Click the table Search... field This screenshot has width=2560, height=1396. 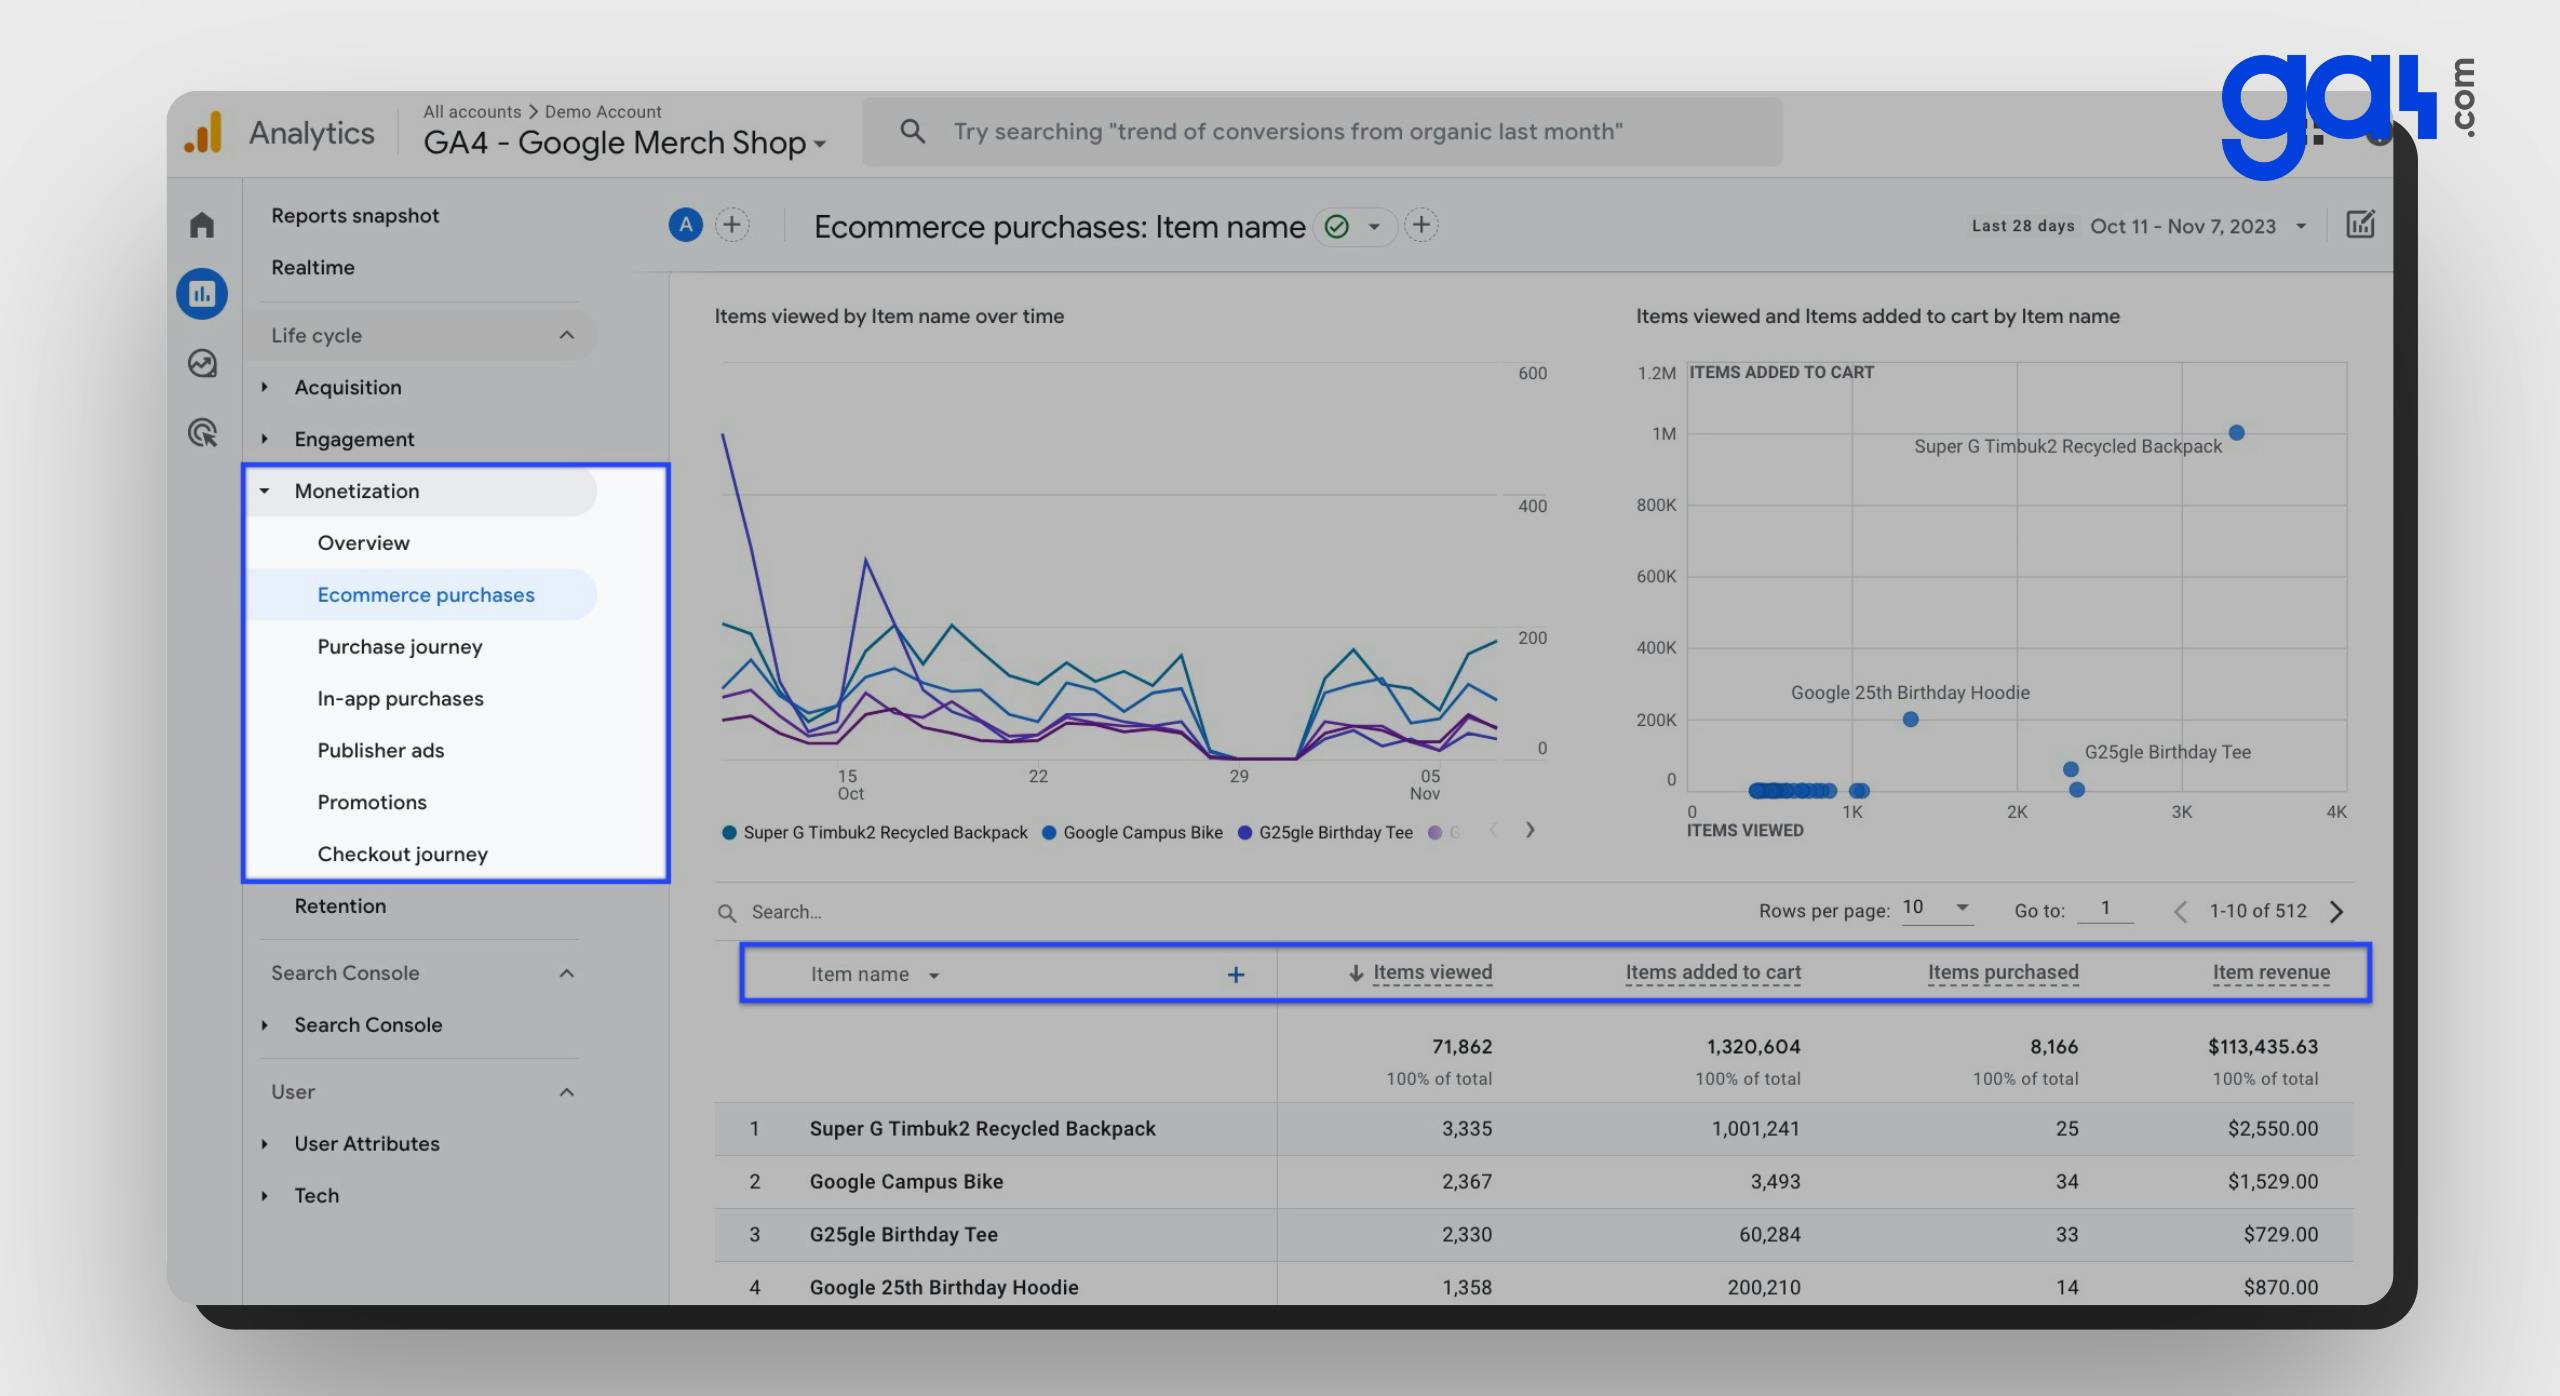tap(786, 912)
